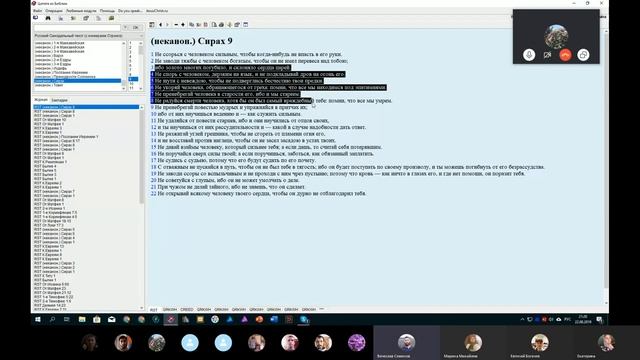This screenshot has height=360, width=640.
Task: Click the chapter list scrollbar
Action: (141, 65)
